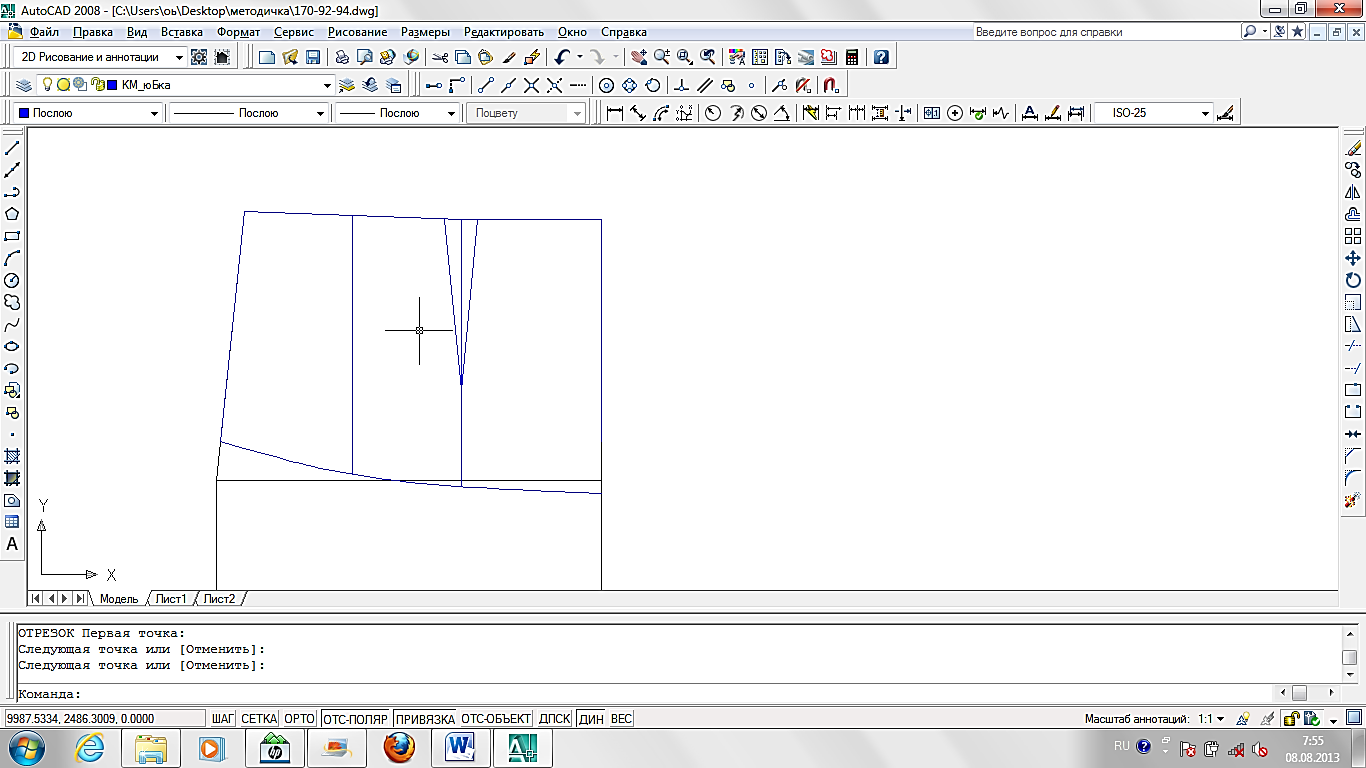The image size is (1366, 768).
Task: Select the Radius dimension tool
Action: click(x=713, y=113)
